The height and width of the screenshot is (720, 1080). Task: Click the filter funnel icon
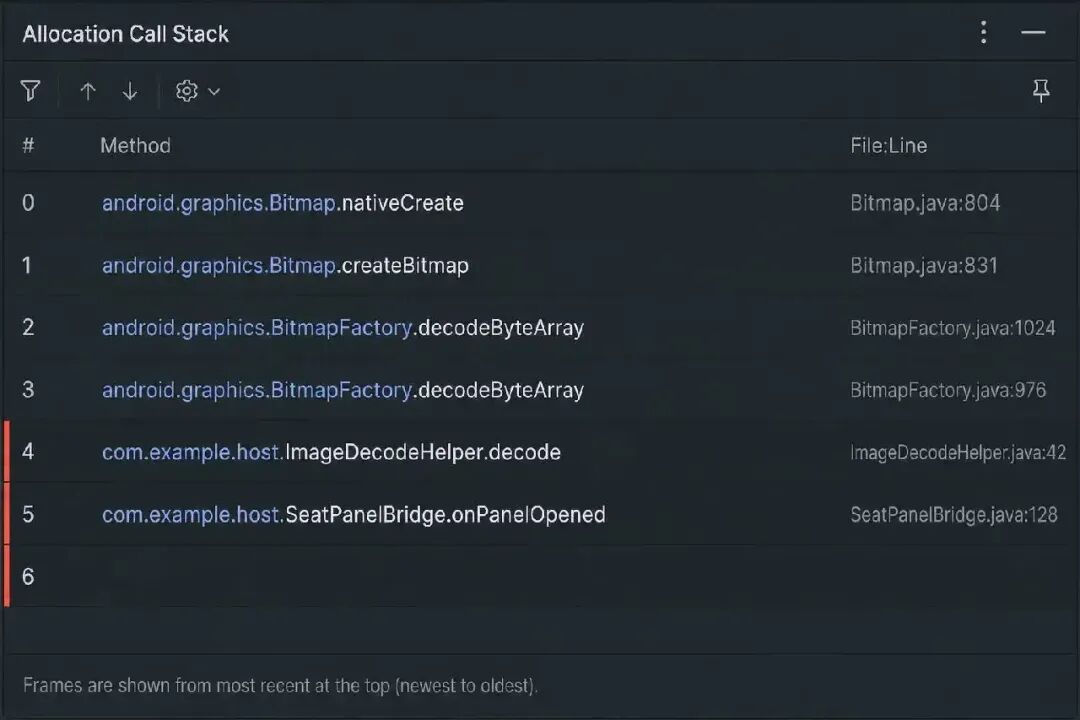pos(30,91)
